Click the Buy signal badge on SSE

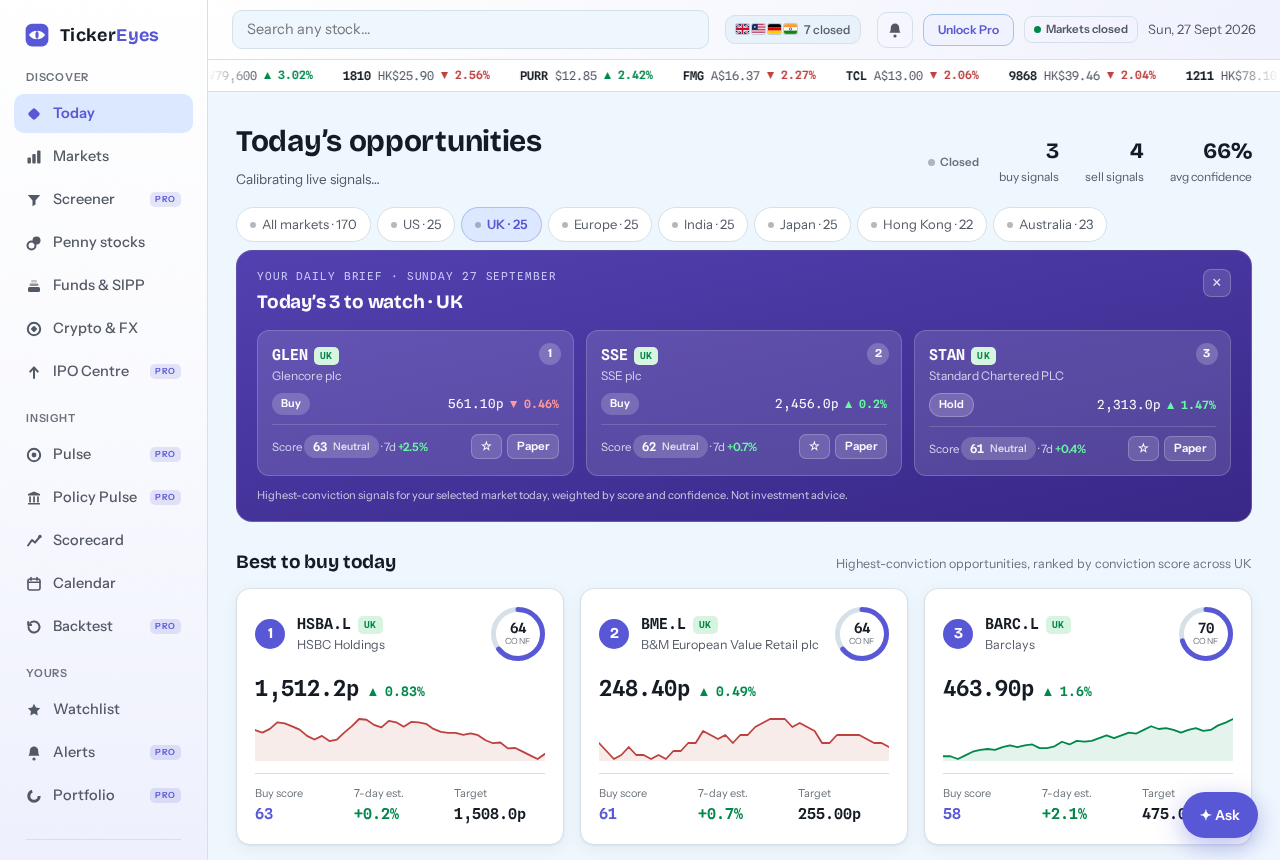[x=620, y=404]
